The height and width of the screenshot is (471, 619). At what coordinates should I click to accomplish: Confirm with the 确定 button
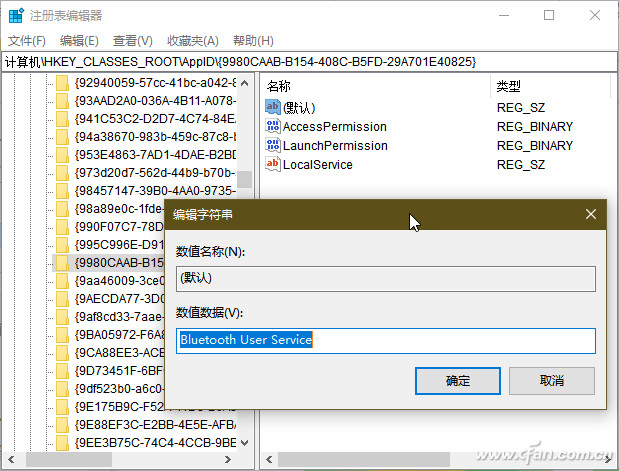click(458, 381)
